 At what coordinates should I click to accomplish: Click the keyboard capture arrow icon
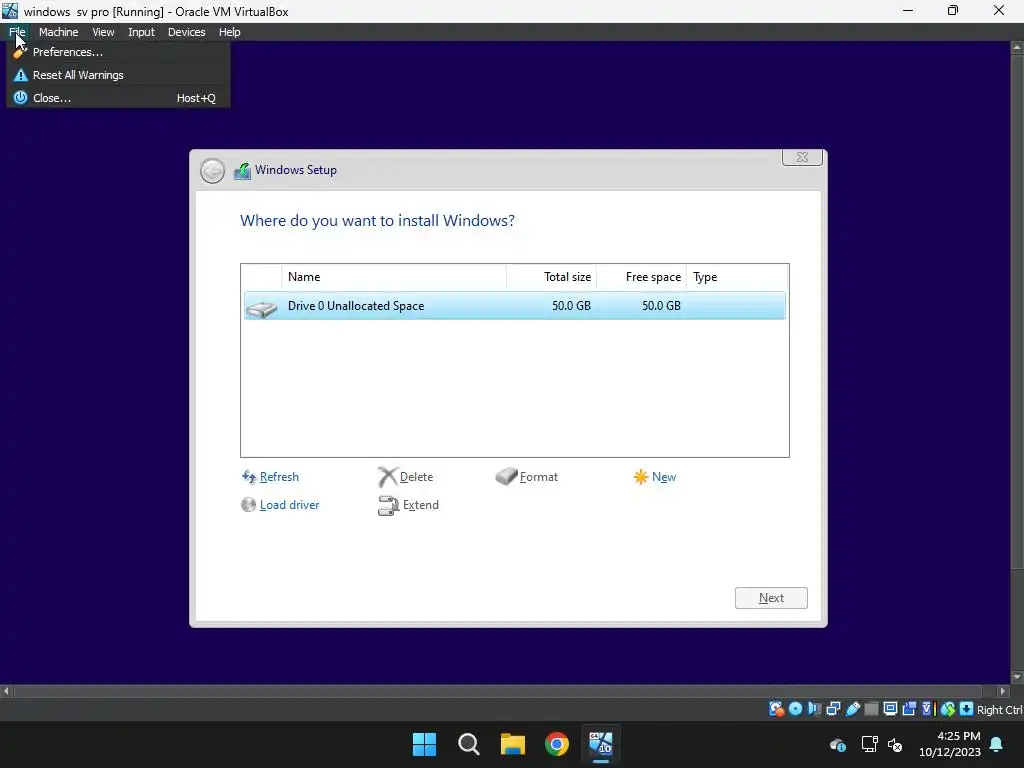click(x=967, y=709)
